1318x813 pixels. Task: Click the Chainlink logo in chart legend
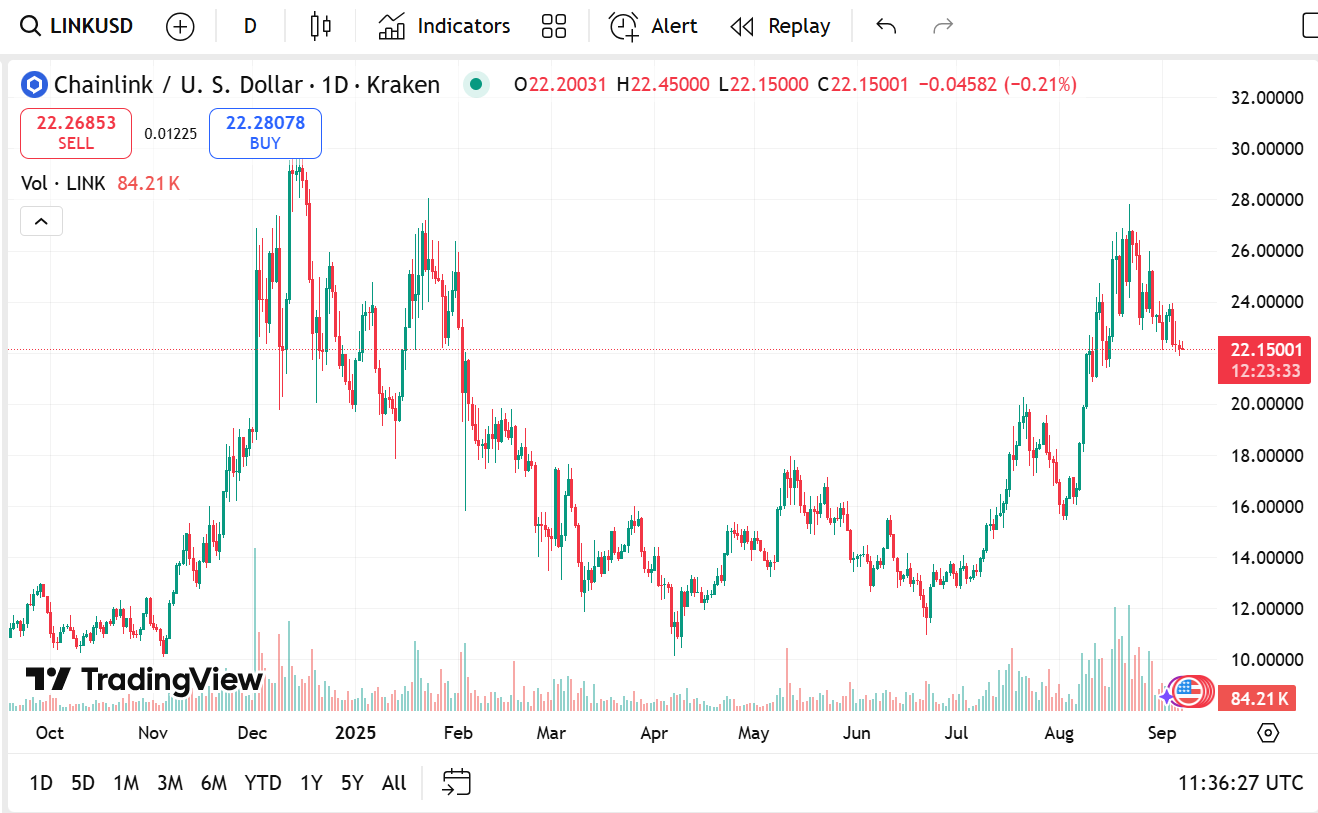35,85
